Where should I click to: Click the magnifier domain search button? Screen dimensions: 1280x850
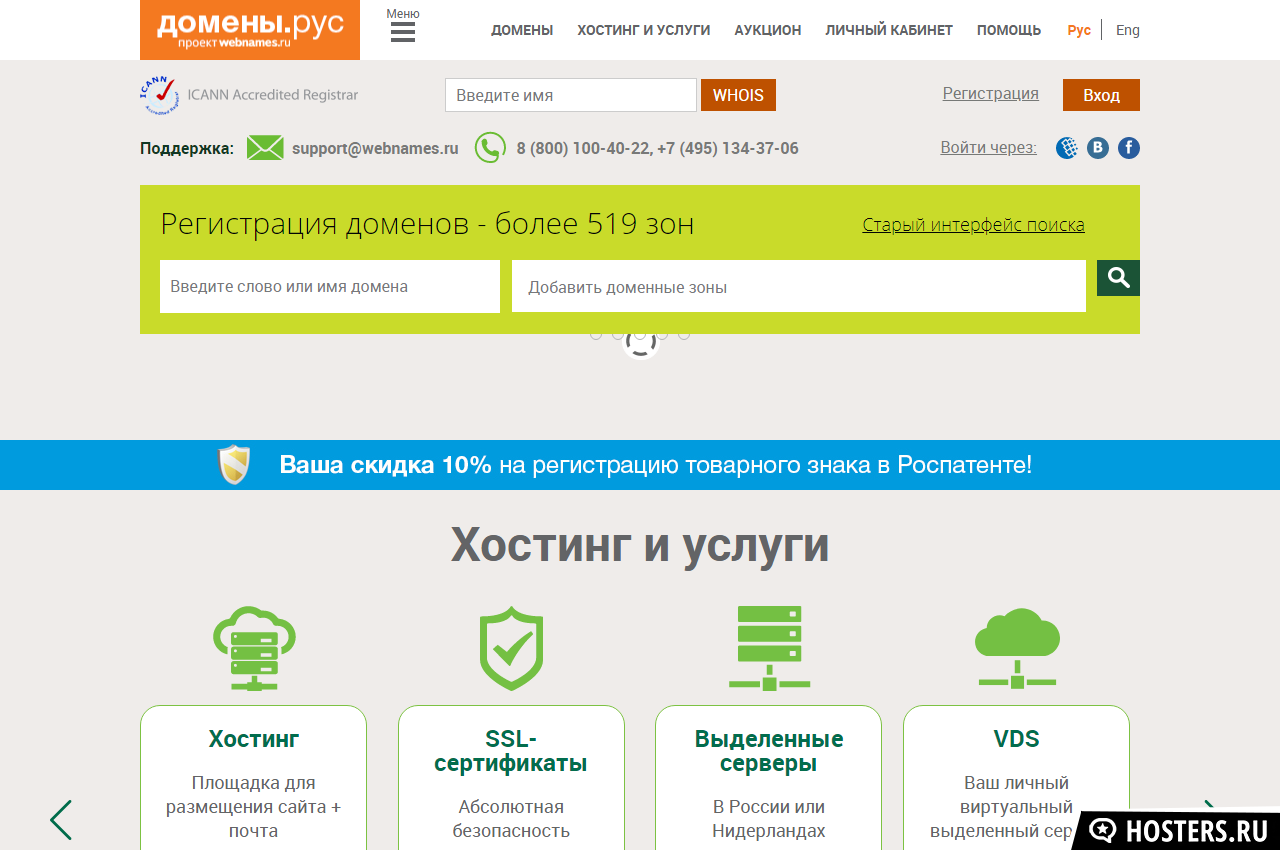[x=1118, y=278]
